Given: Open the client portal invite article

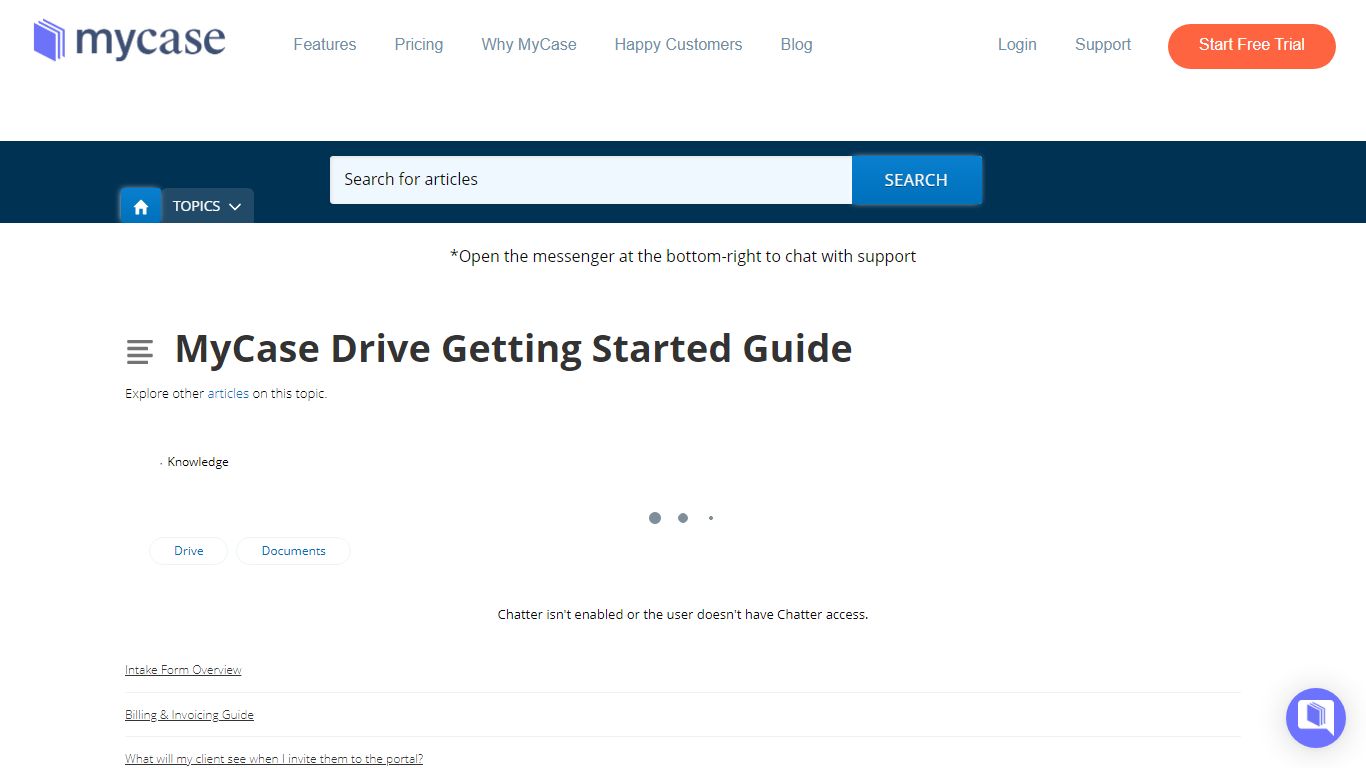Looking at the screenshot, I should [x=274, y=759].
